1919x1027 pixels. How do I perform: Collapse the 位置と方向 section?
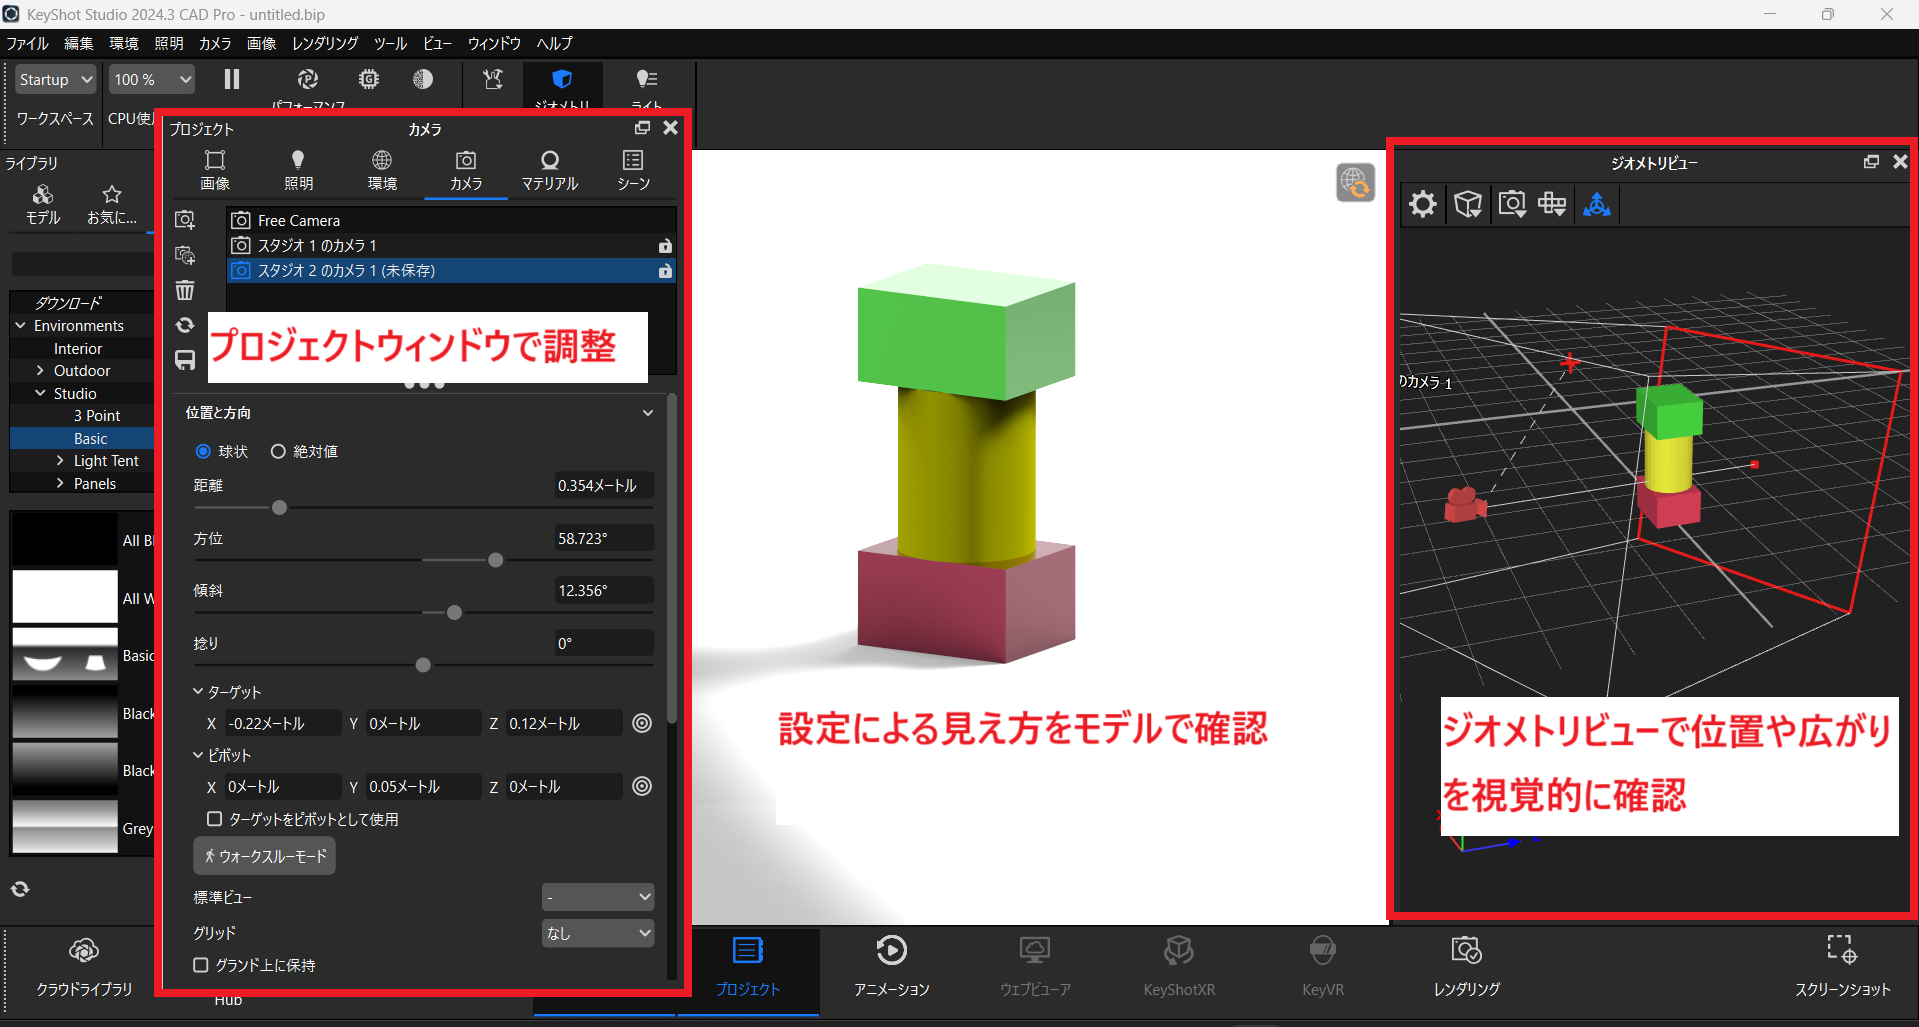pos(648,413)
